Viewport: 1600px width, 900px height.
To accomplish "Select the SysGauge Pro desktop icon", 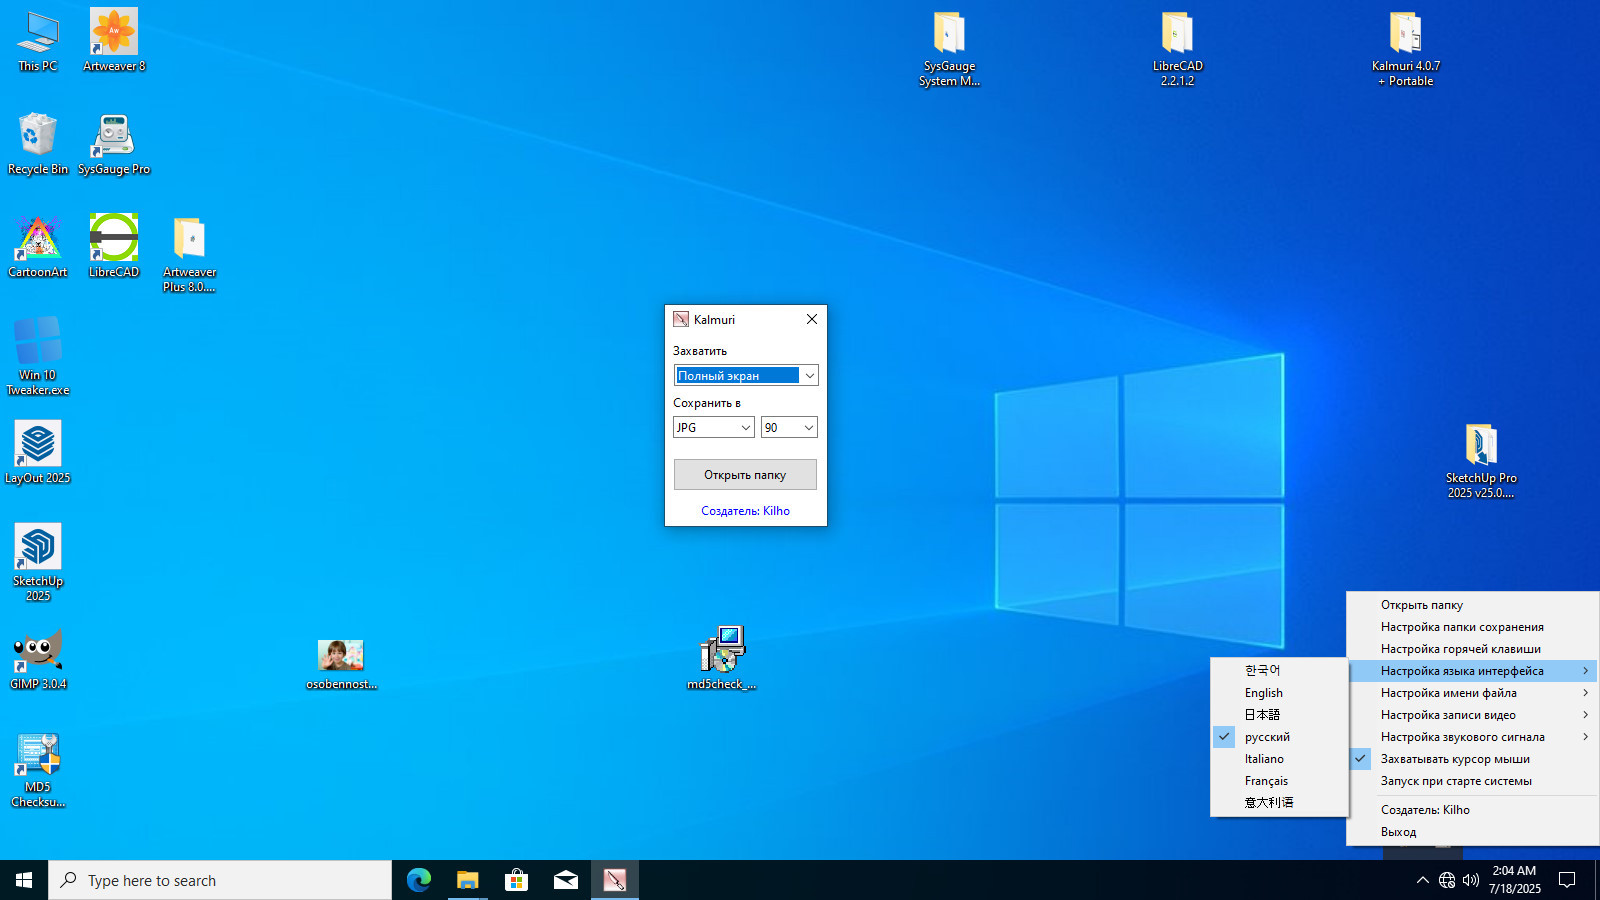I will (114, 144).
